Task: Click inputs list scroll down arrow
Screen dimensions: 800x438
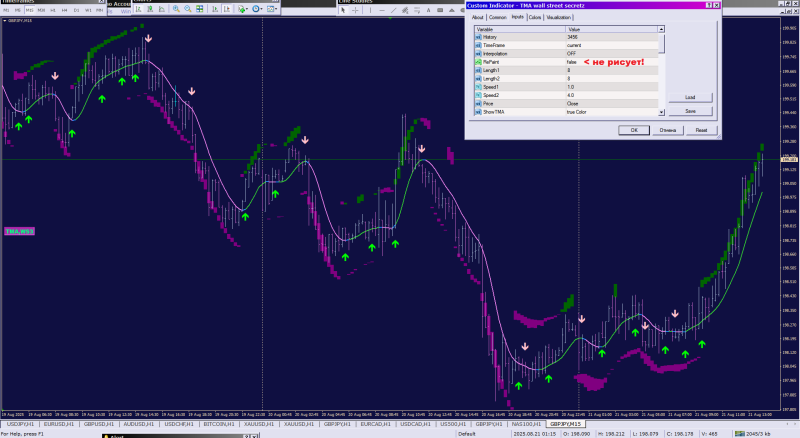Action: pyautogui.click(x=661, y=112)
